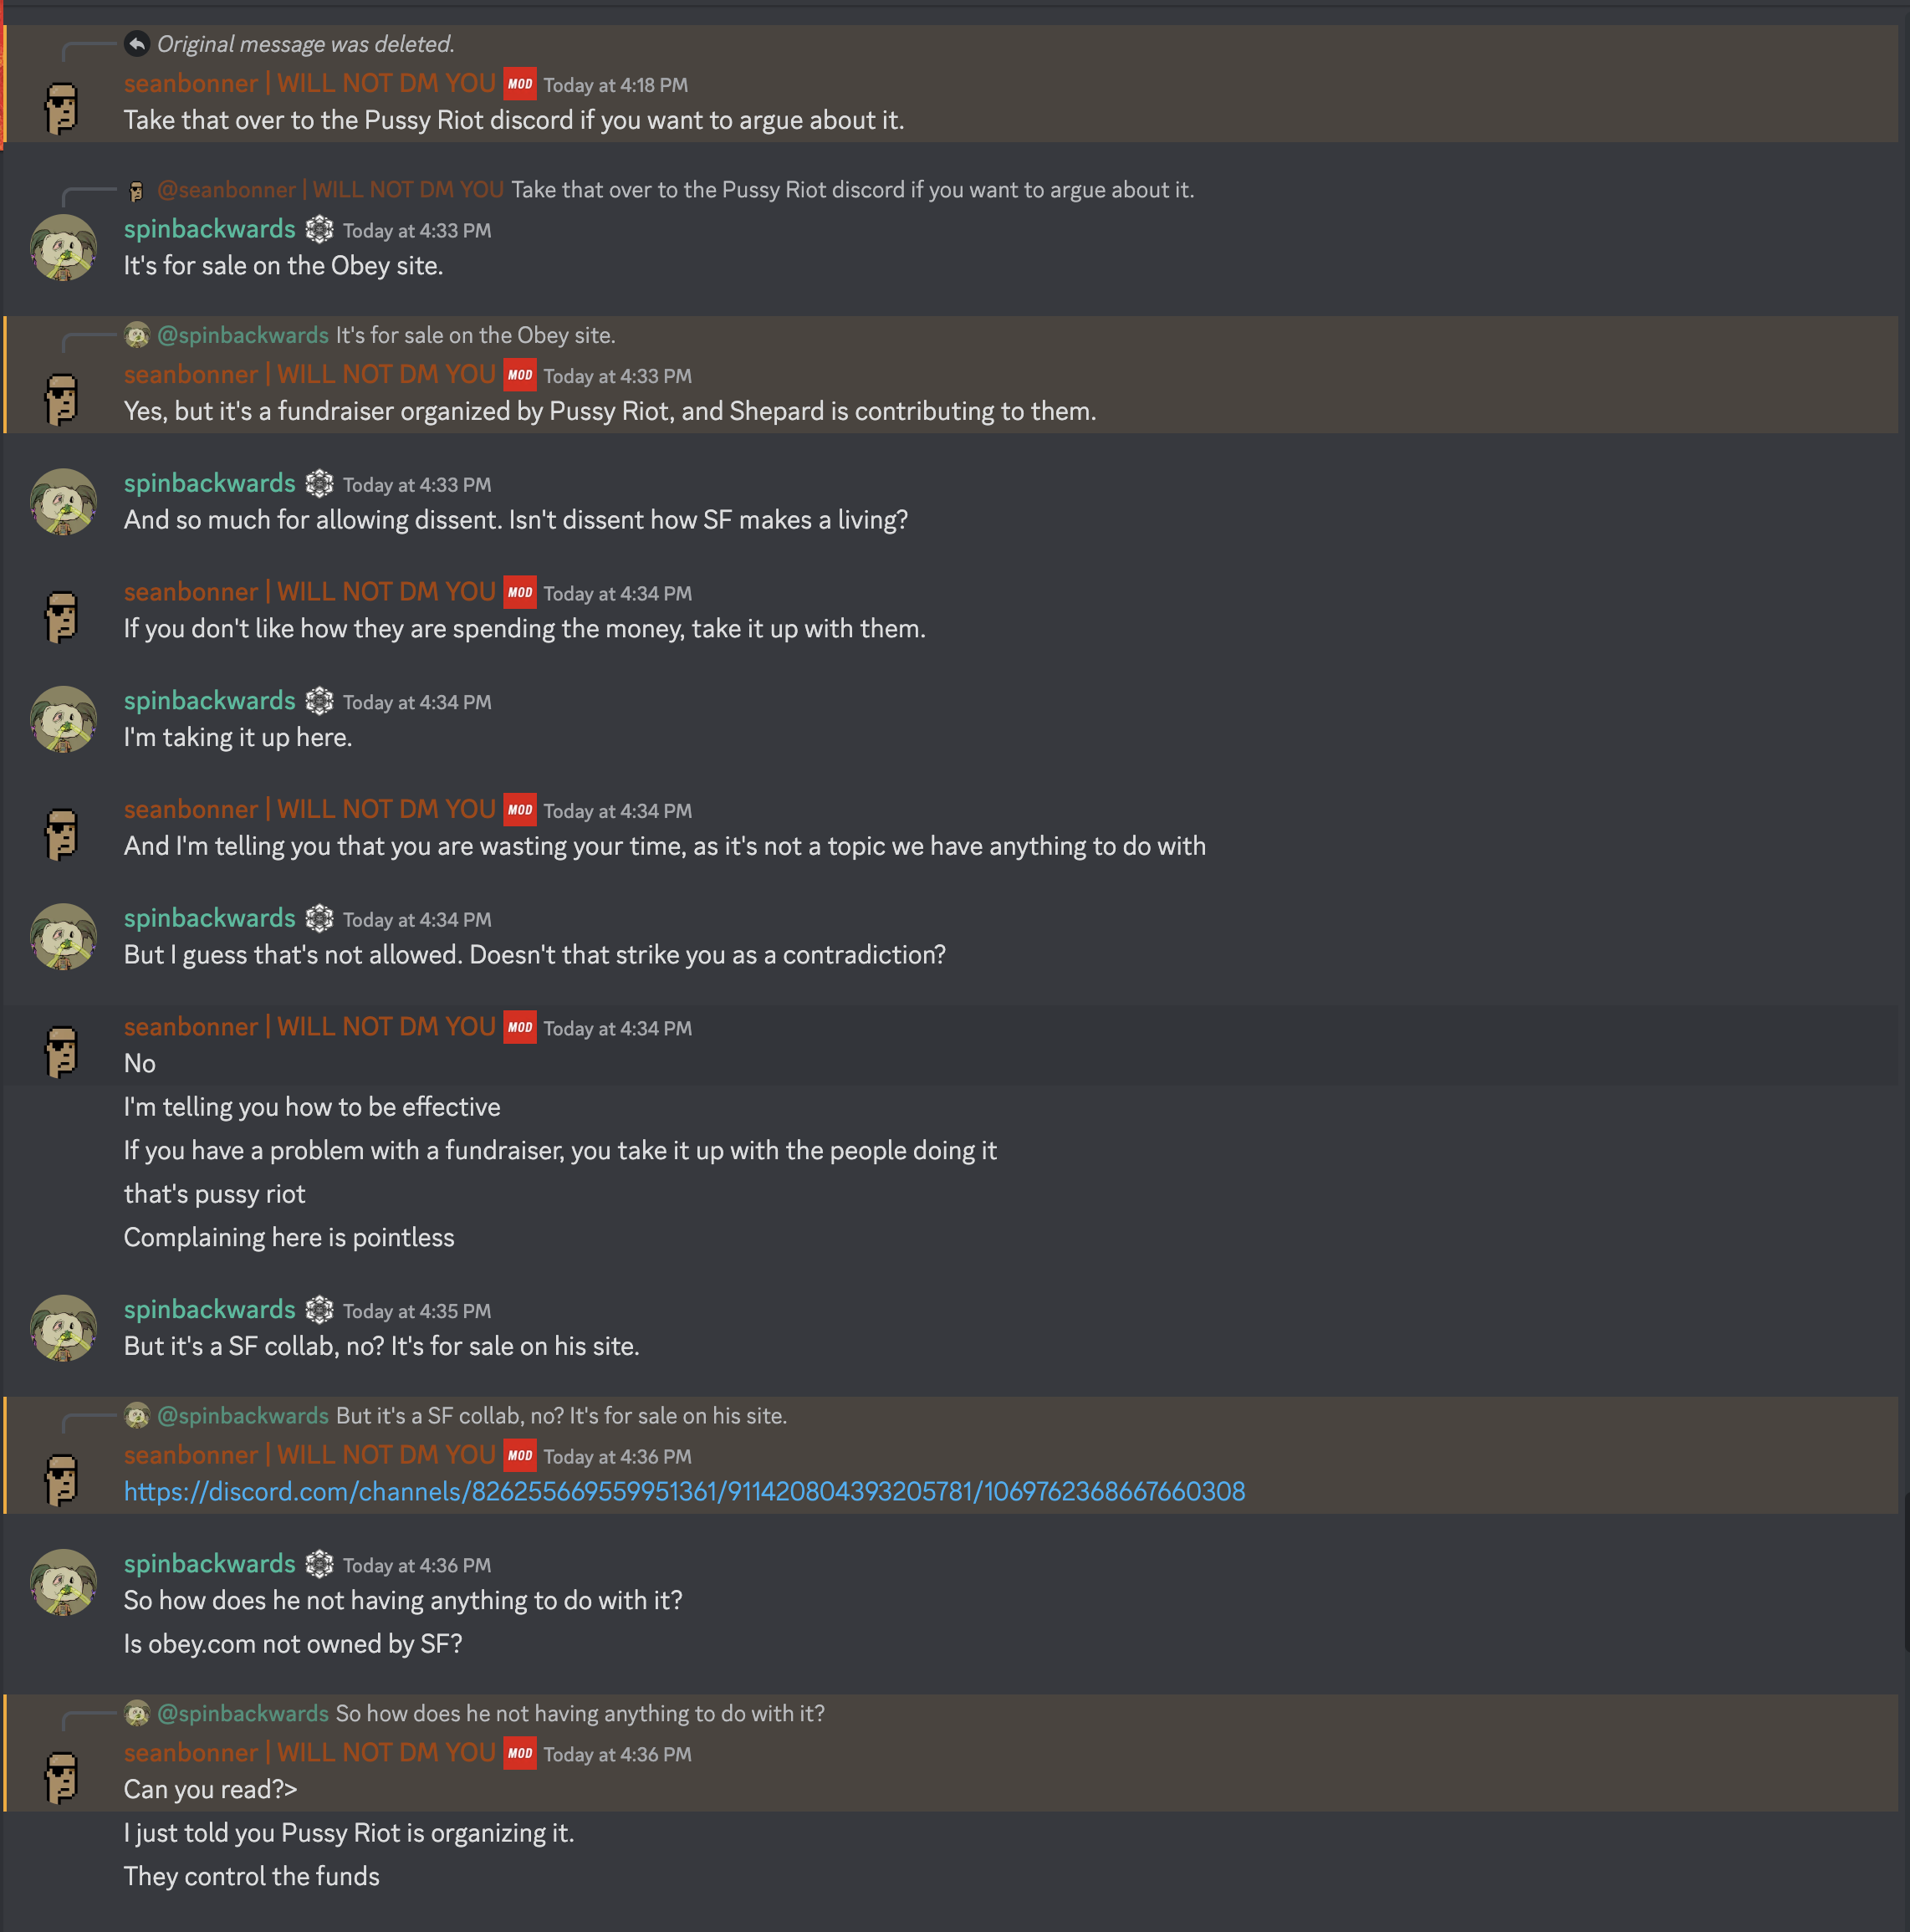Open the discord.com channels hyperlink

click(684, 1491)
